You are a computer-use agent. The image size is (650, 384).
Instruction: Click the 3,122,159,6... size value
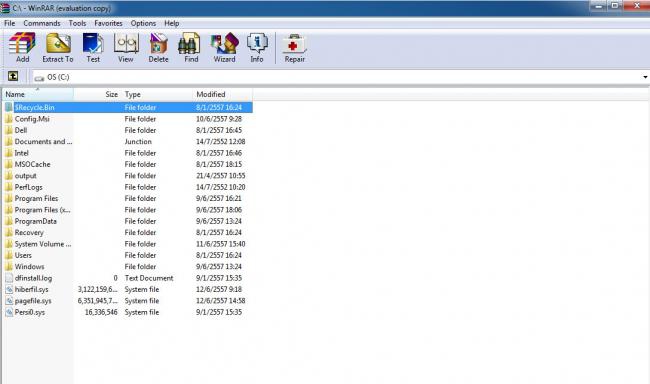coord(98,289)
